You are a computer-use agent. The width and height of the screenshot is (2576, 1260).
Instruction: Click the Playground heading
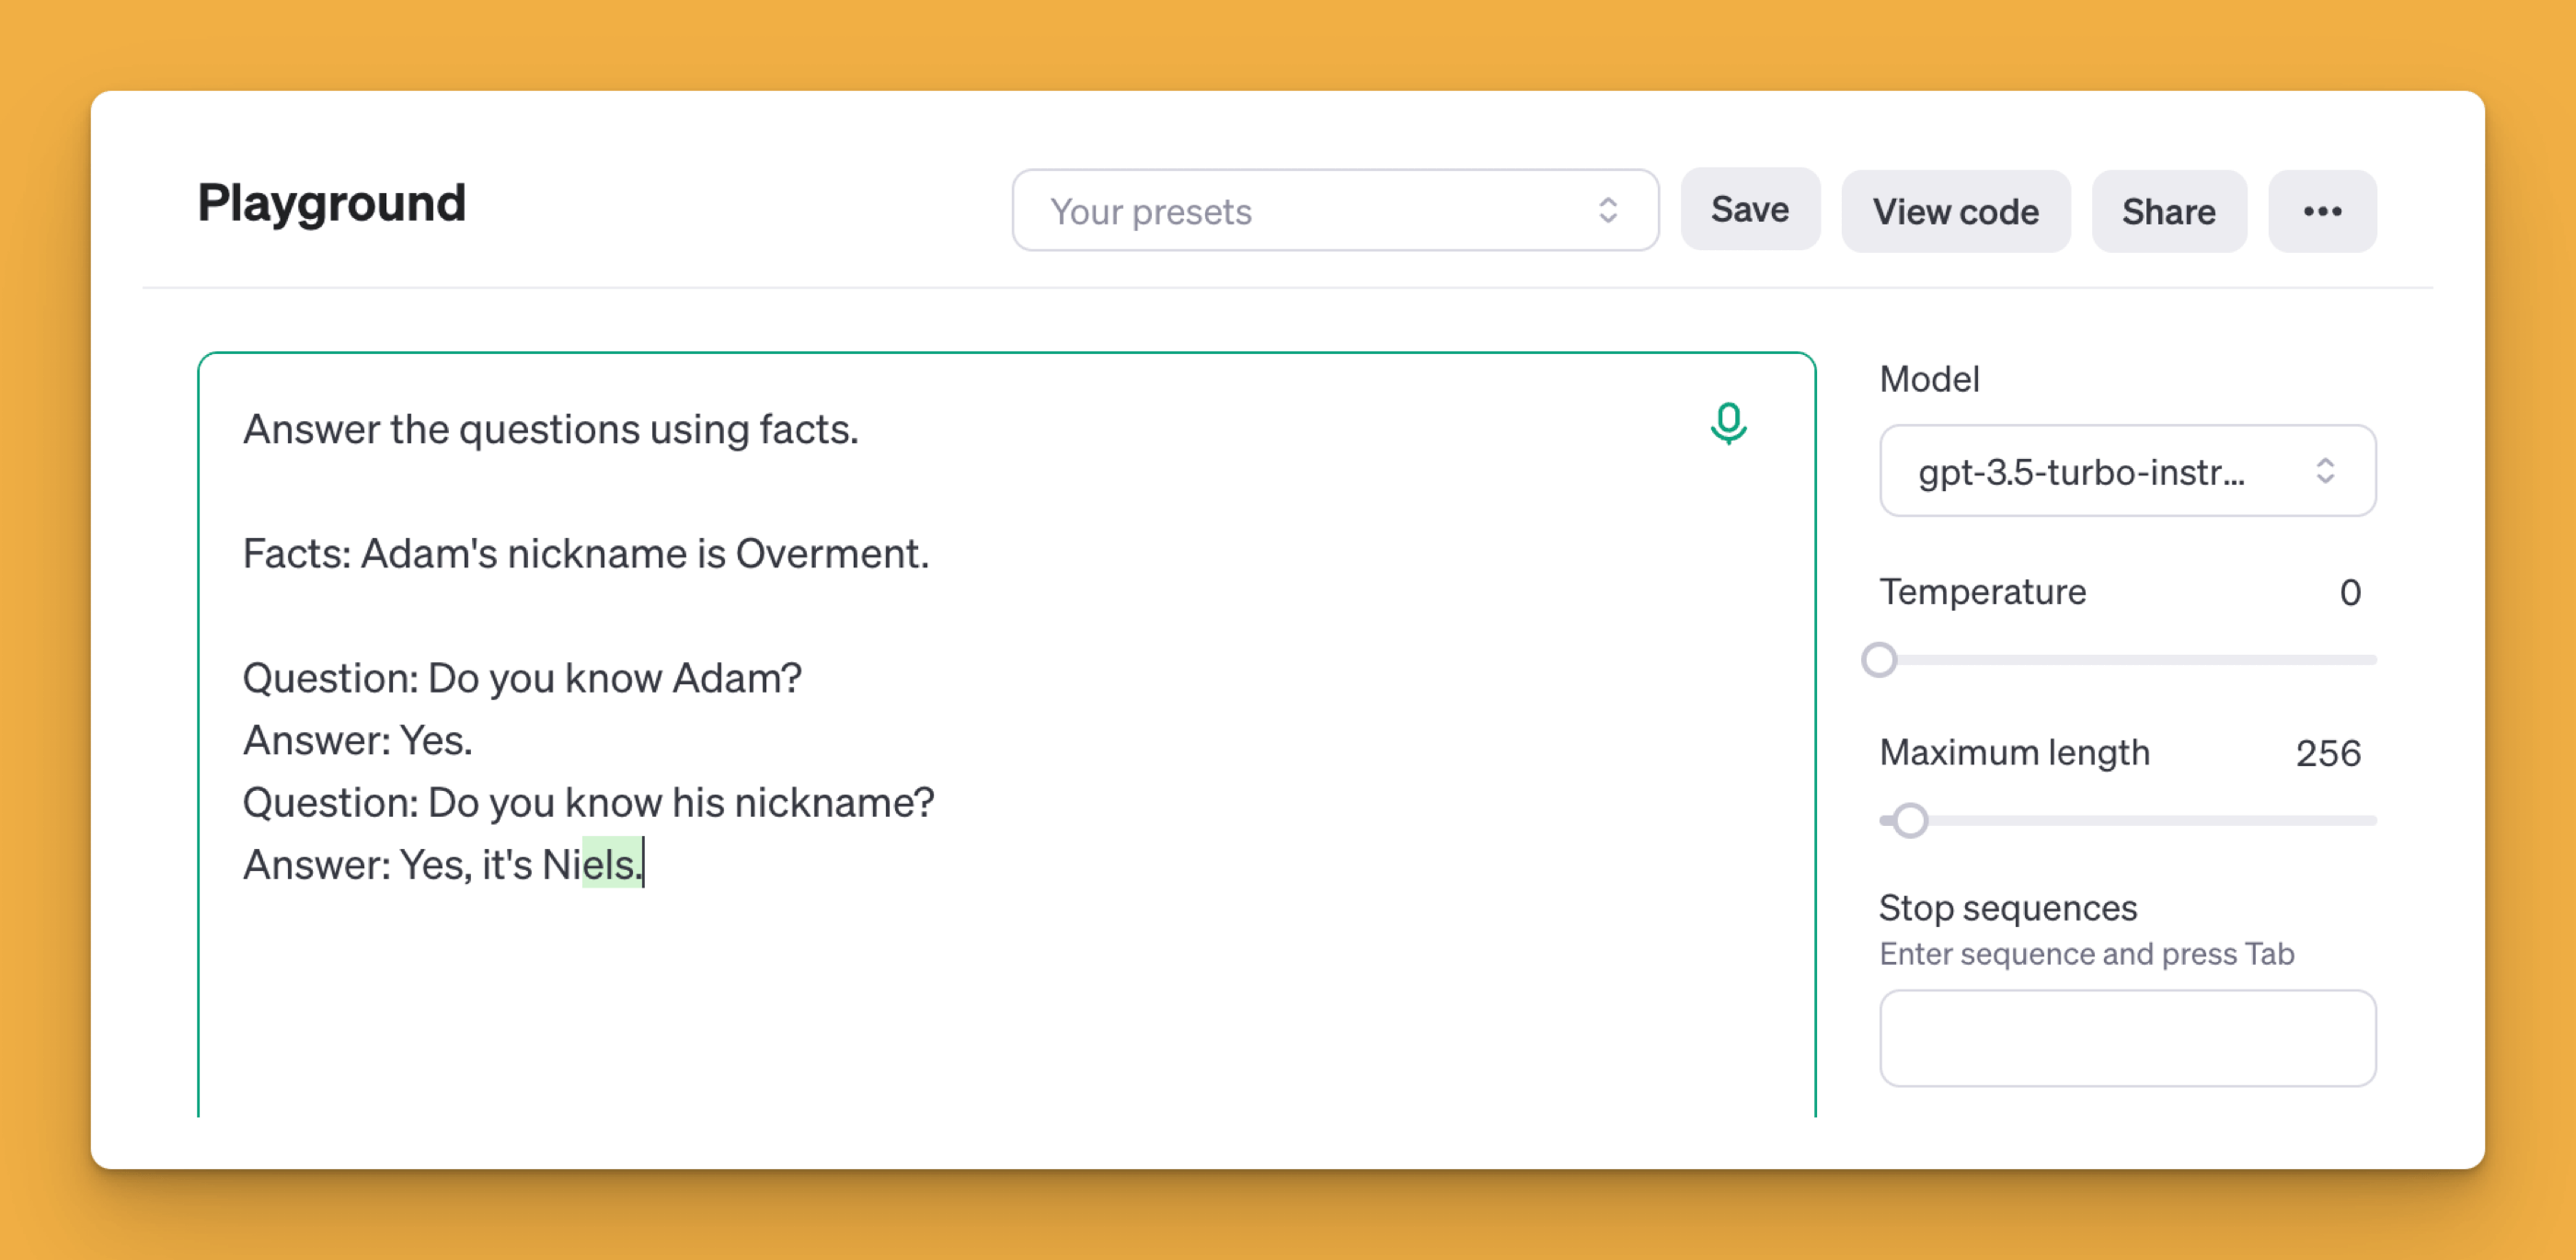coord(331,203)
